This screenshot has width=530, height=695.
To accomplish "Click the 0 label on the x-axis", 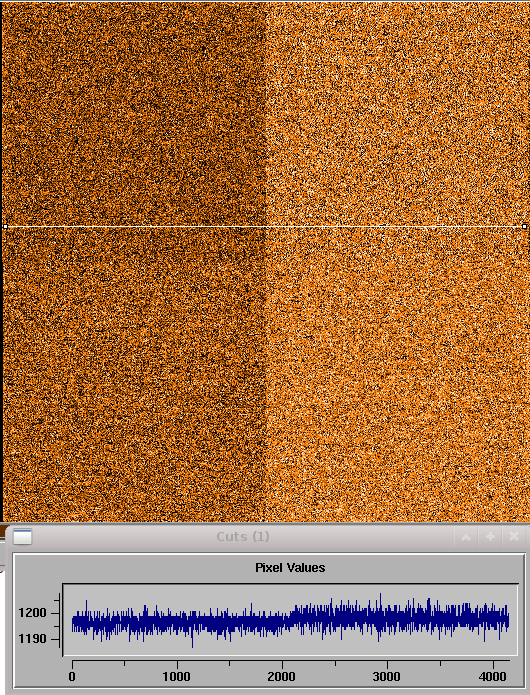I will 72,676.
